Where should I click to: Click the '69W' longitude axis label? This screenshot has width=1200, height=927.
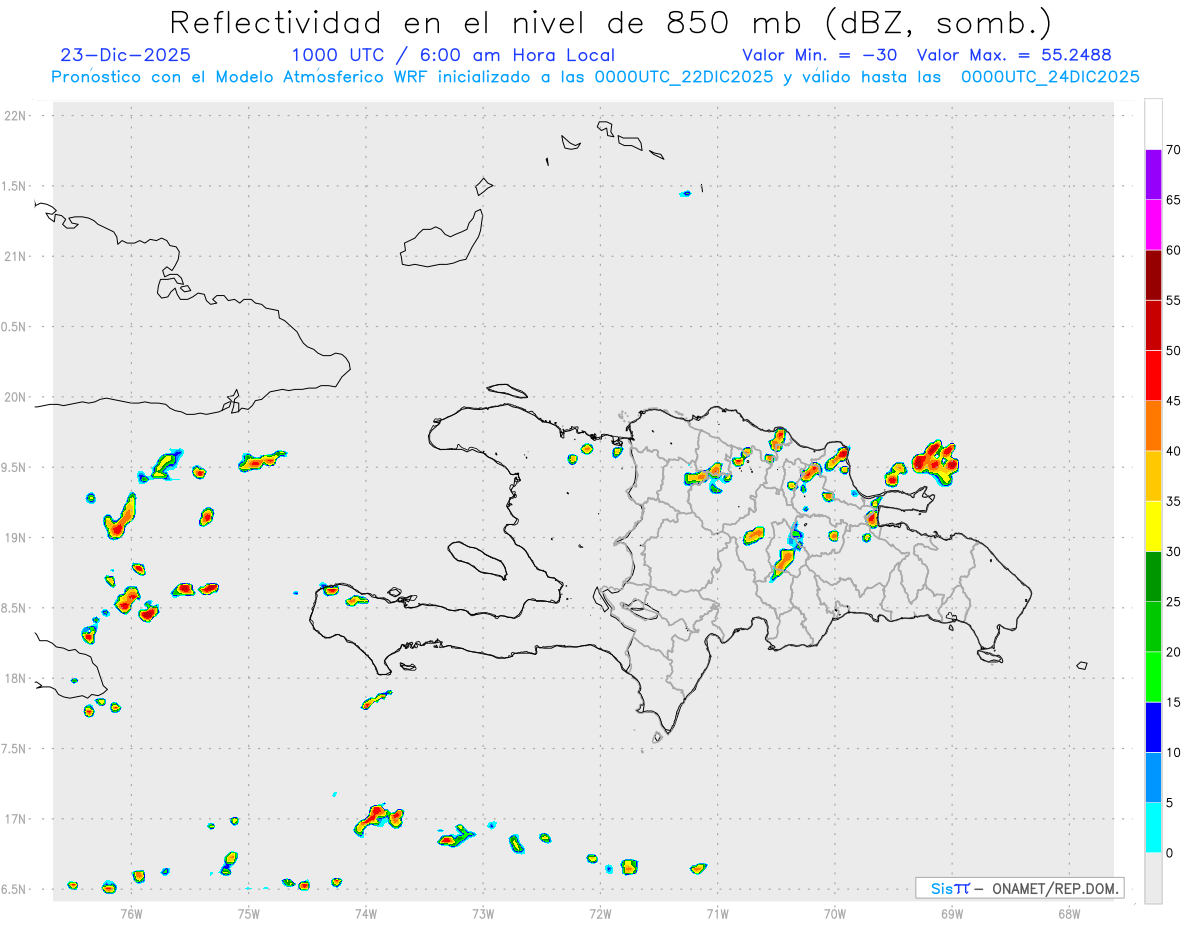point(952,912)
